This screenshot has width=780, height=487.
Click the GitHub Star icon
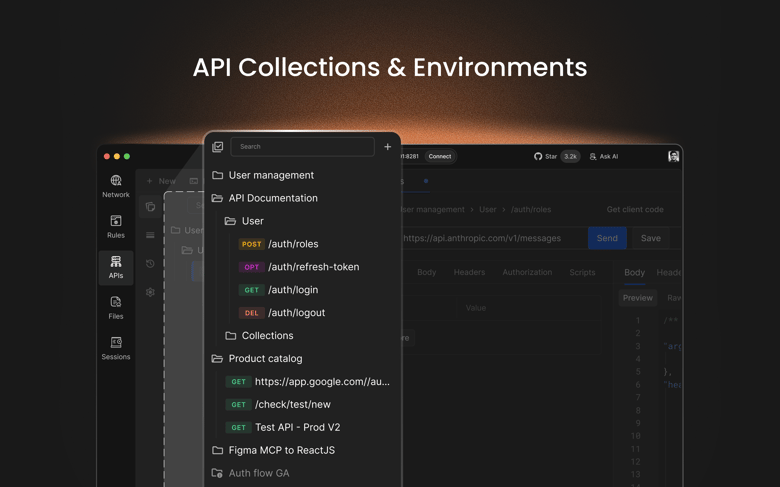point(538,157)
